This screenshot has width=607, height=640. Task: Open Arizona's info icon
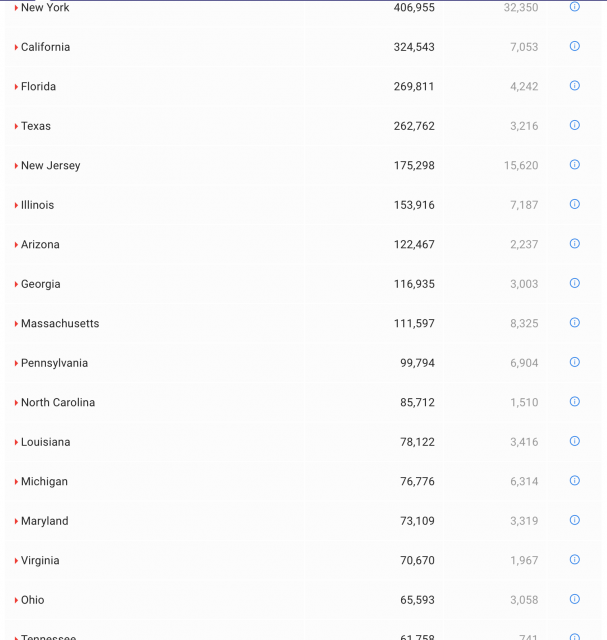coord(575,244)
